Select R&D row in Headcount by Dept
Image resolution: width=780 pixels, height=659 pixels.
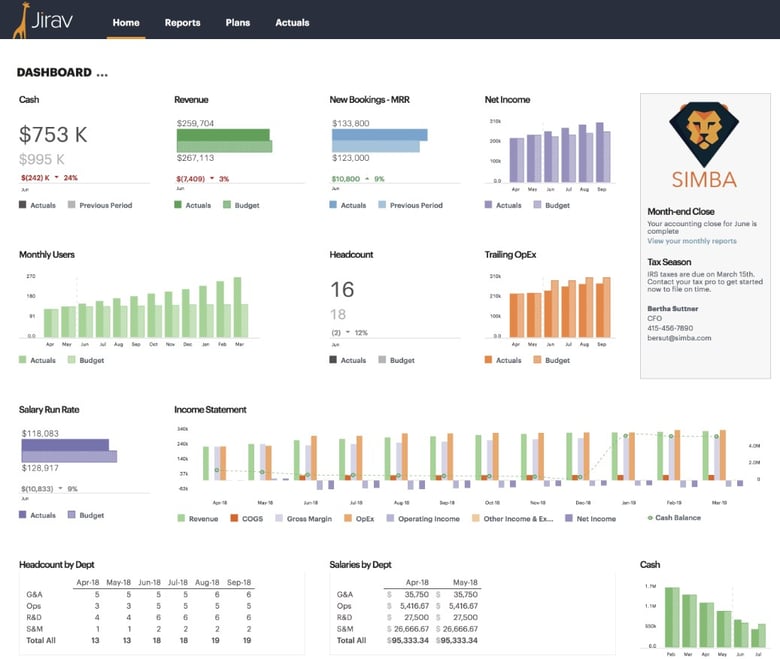pyautogui.click(x=139, y=617)
